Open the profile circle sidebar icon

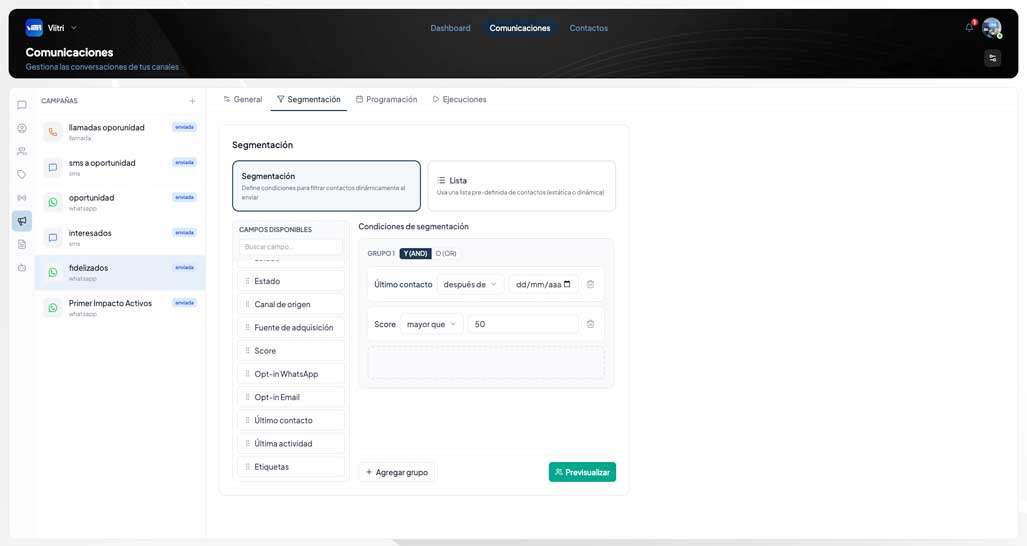click(22, 128)
